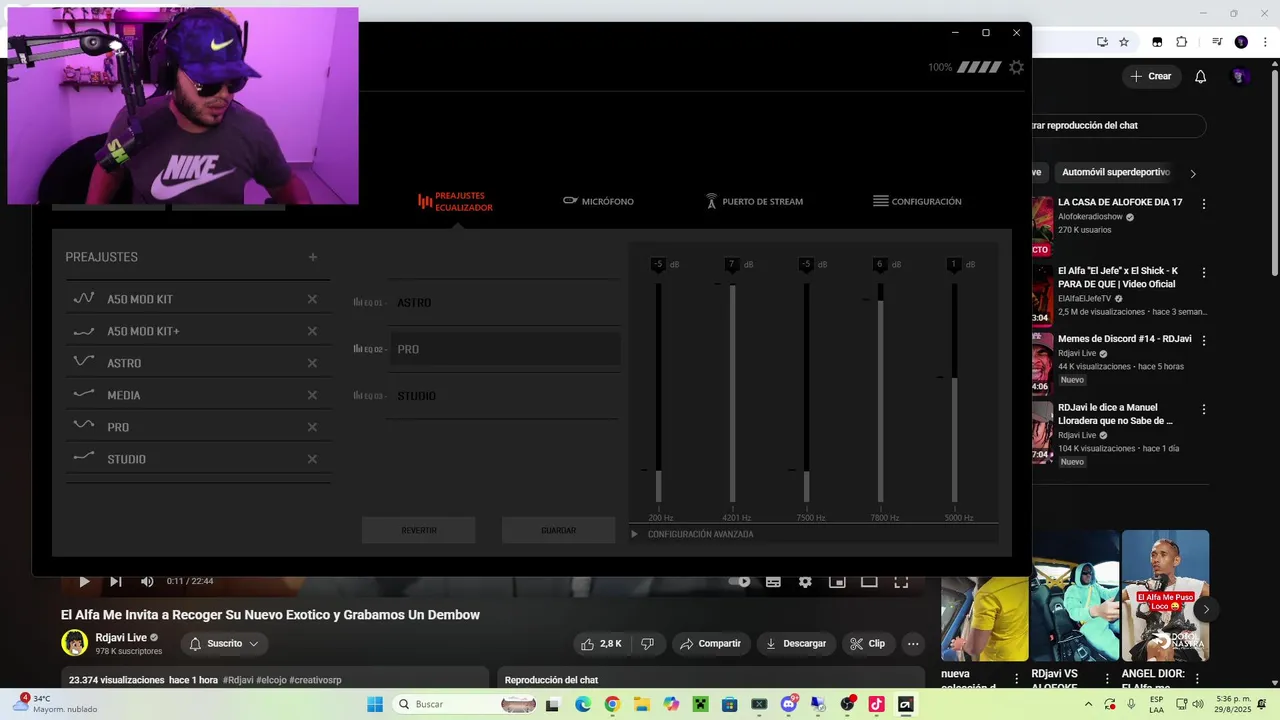Open TikTok app in the taskbar
The height and width of the screenshot is (720, 1280).
876,704
